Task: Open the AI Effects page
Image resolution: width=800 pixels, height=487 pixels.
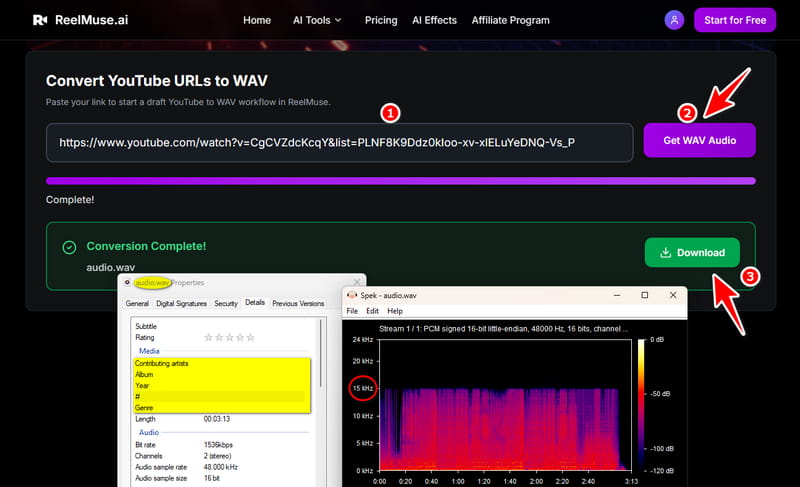Action: 434,20
